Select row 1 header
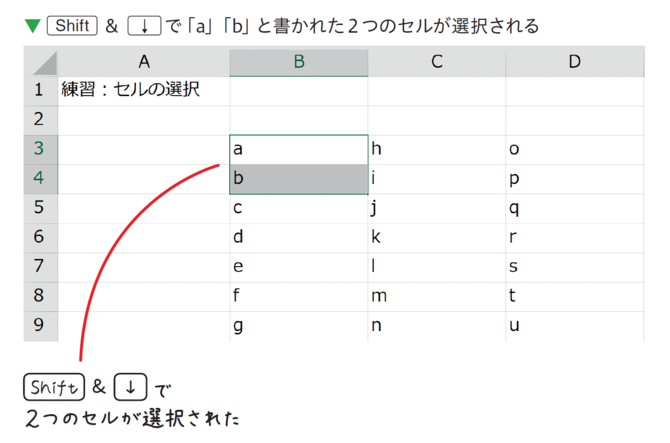670x443 pixels. [x=41, y=91]
